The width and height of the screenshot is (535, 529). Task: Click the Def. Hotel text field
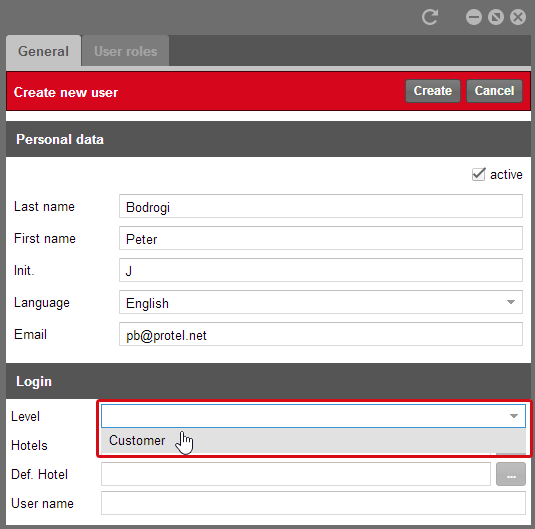click(296, 474)
